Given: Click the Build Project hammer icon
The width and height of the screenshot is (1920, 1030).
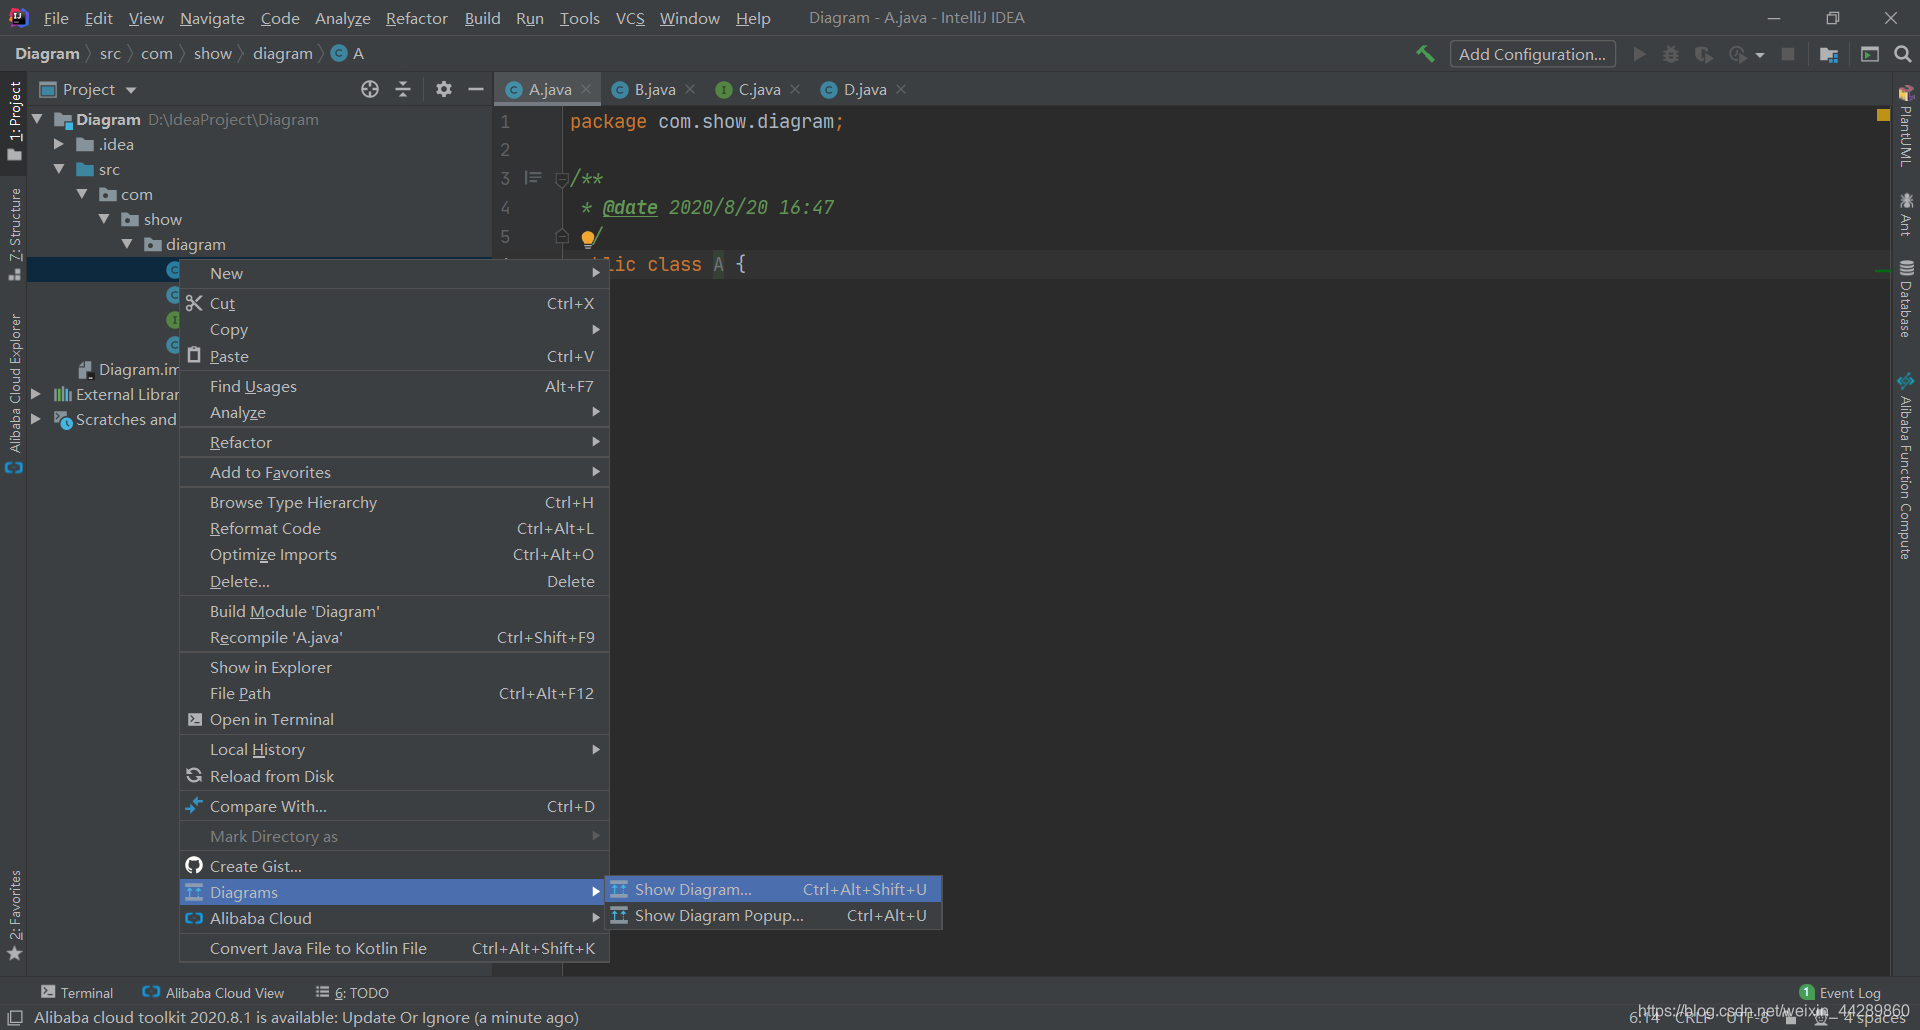Looking at the screenshot, I should pos(1425,54).
